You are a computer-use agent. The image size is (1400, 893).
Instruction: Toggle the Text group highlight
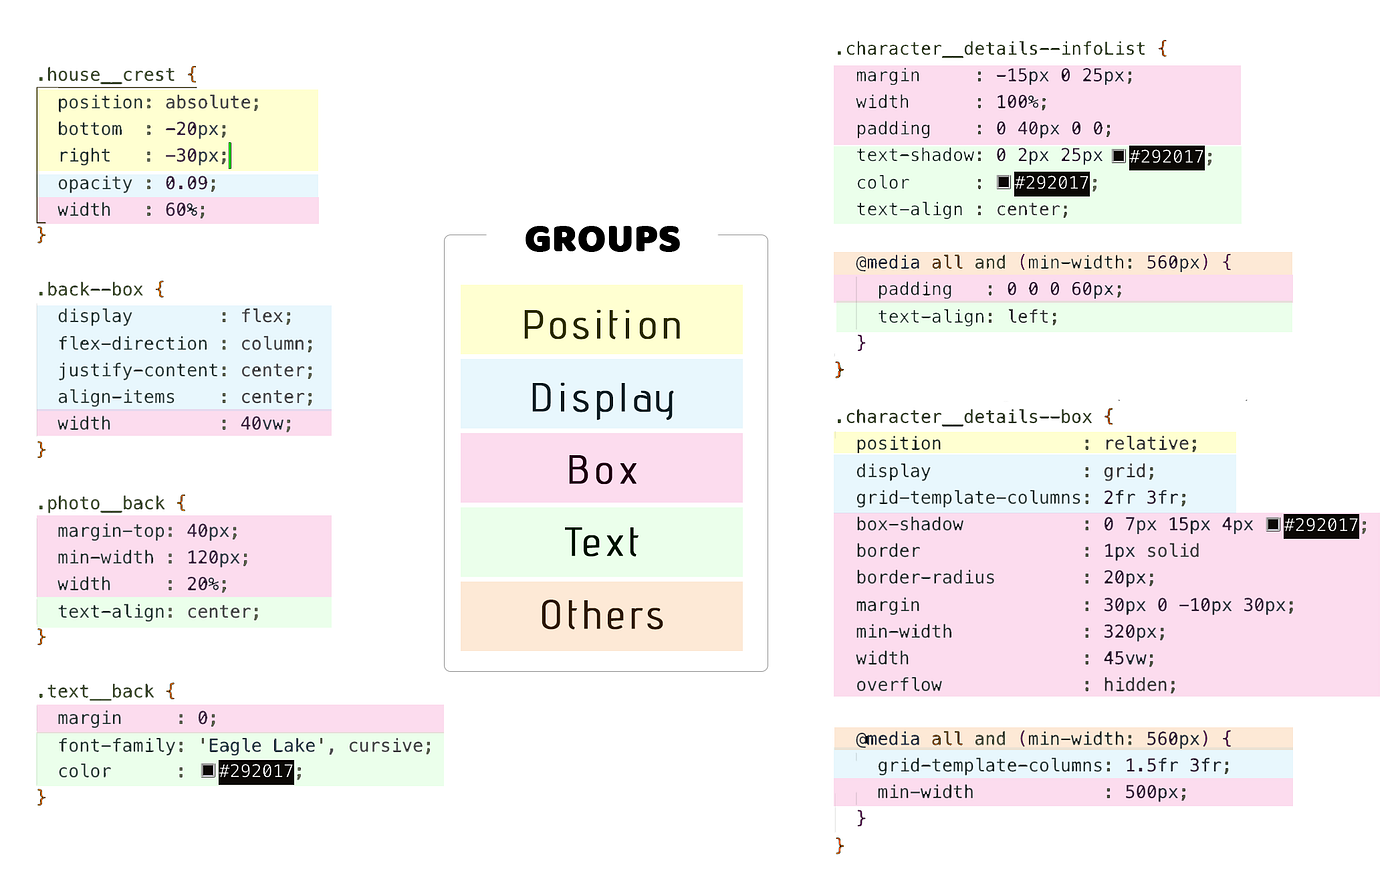(x=601, y=542)
